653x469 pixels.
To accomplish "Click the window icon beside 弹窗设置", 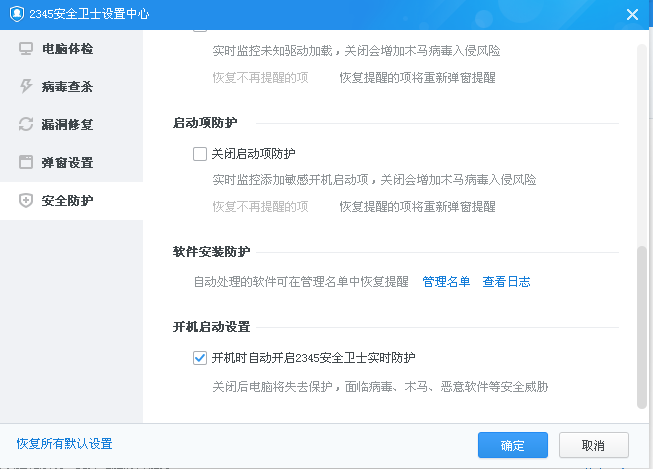I will 26,162.
